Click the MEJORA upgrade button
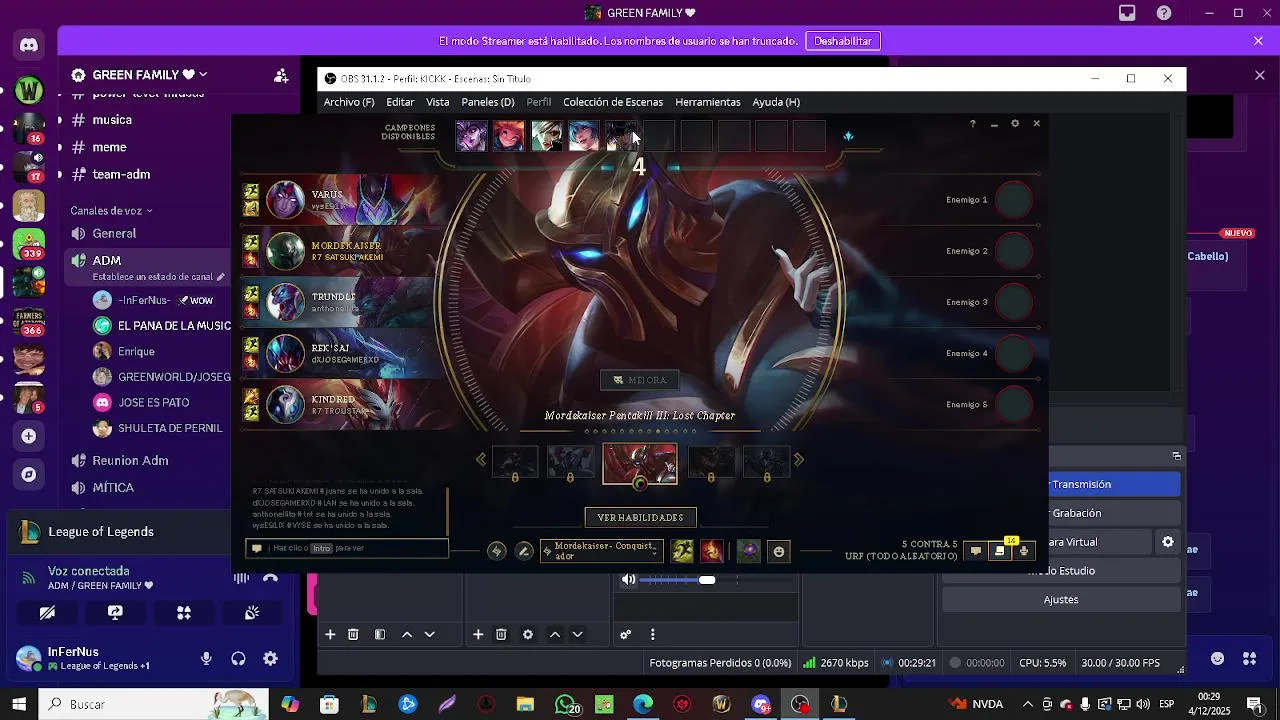The width and height of the screenshot is (1280, 720). 640,380
